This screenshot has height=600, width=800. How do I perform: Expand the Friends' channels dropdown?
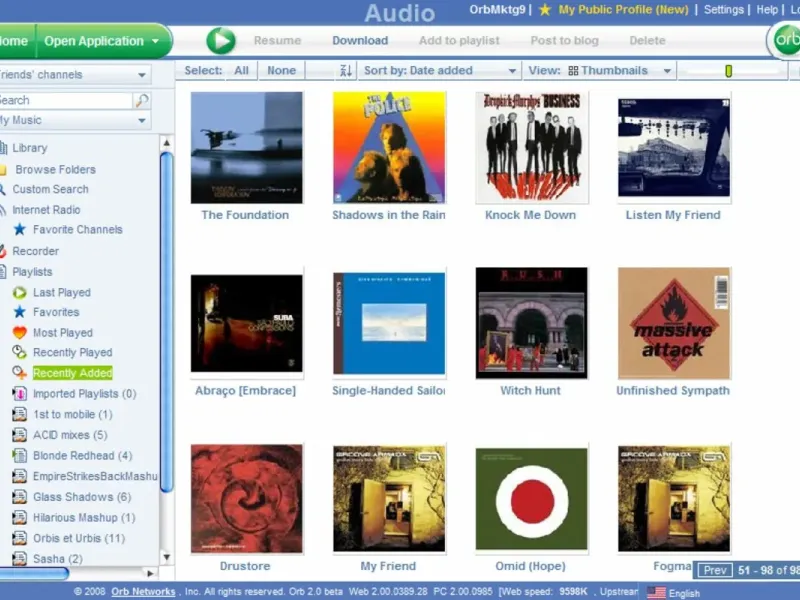click(x=74, y=74)
